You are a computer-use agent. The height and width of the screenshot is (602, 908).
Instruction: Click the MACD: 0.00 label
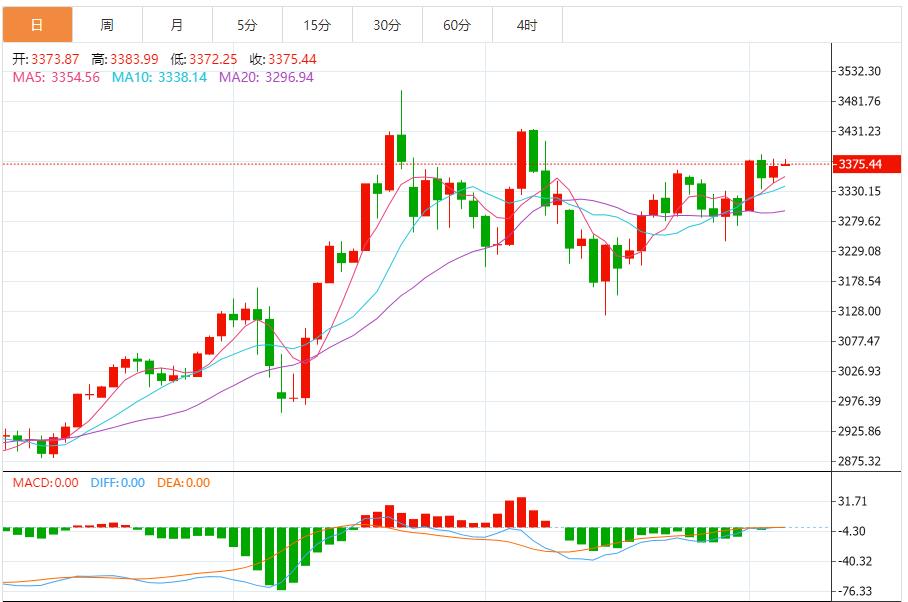coord(45,483)
